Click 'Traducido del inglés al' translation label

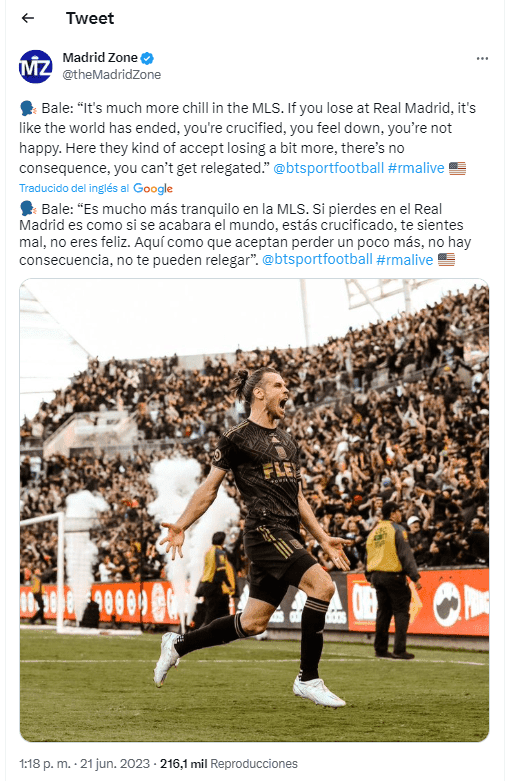74,188
